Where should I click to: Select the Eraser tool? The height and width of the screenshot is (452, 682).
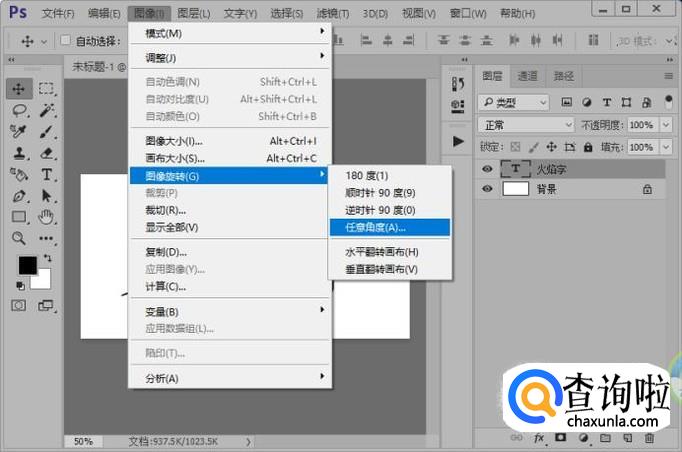click(x=46, y=153)
